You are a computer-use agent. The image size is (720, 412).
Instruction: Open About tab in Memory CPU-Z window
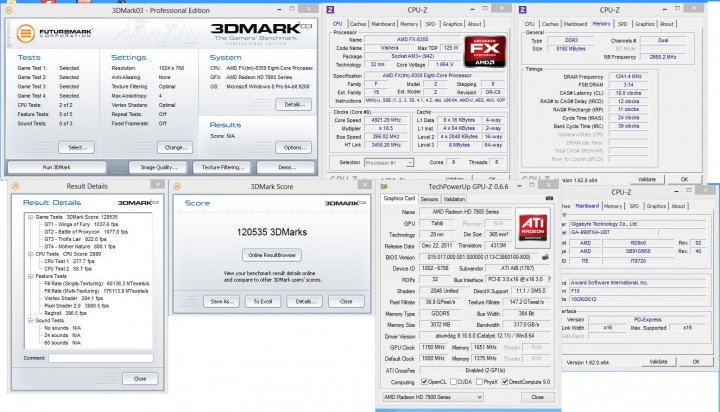pyautogui.click(x=666, y=24)
